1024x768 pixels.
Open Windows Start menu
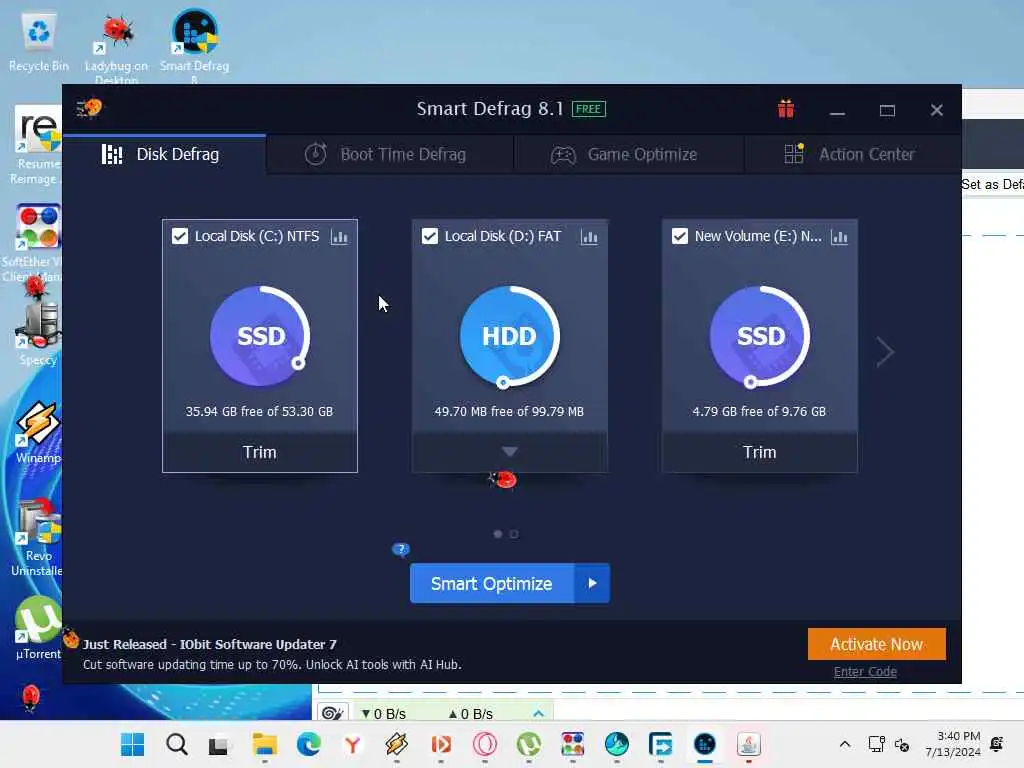pos(133,744)
